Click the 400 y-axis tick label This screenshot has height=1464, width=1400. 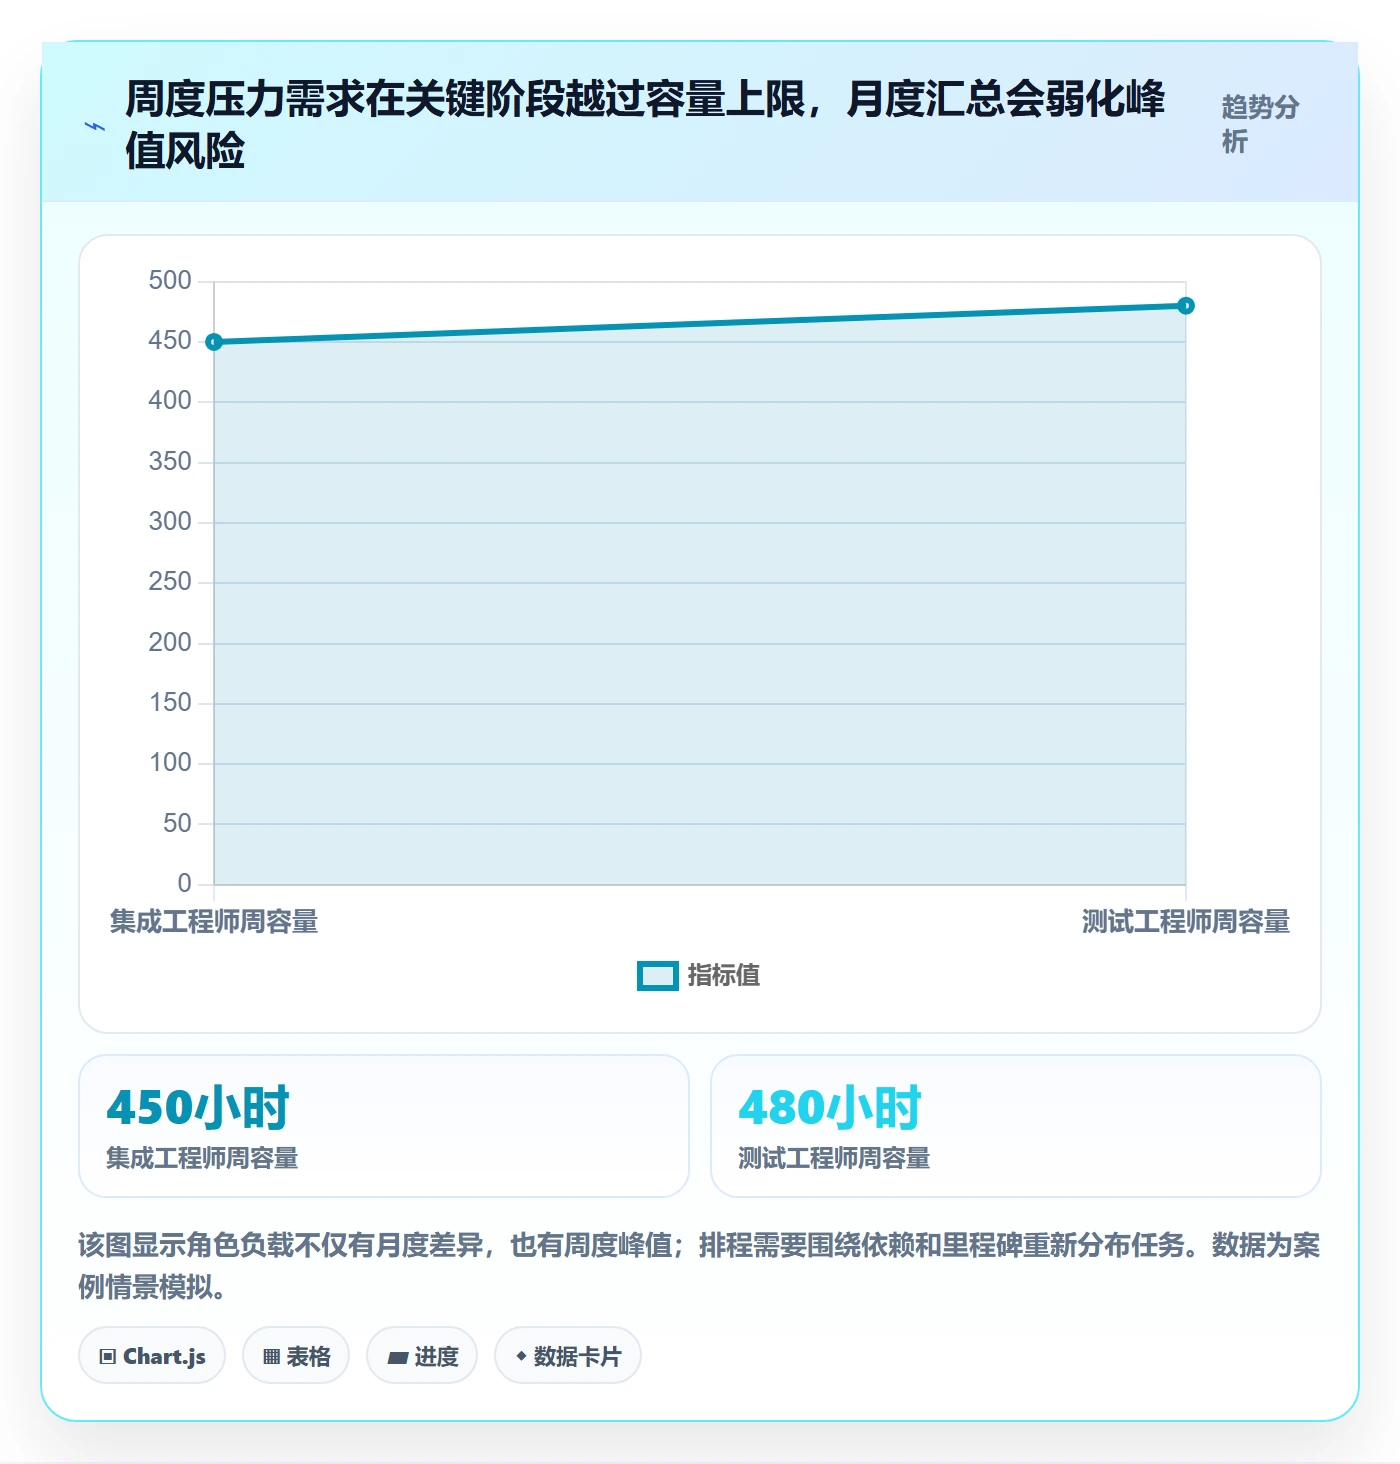[x=170, y=401]
